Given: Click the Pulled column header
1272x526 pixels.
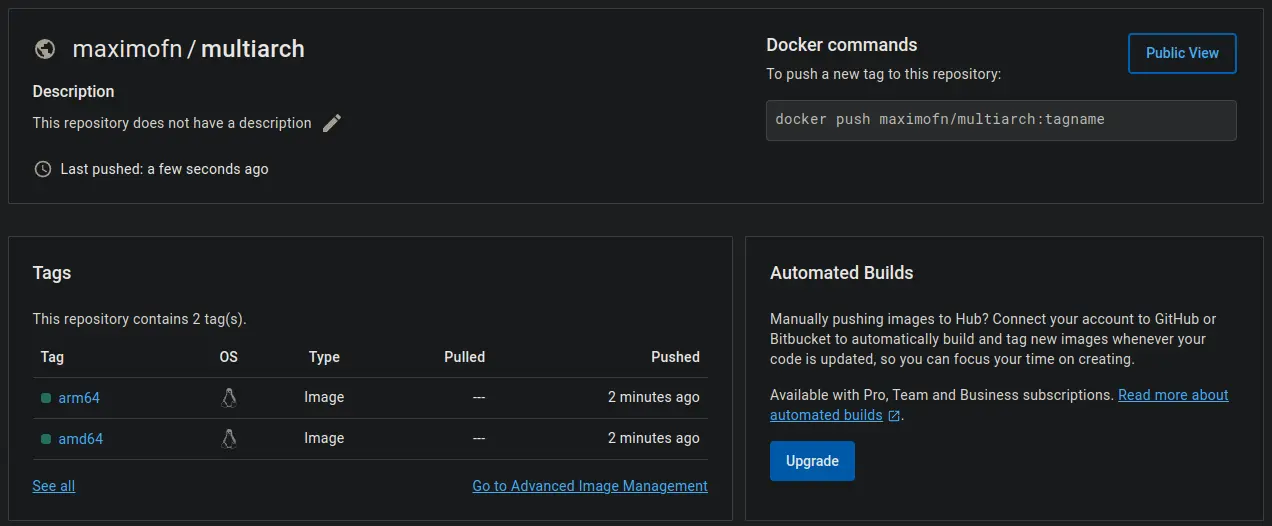Looking at the screenshot, I should point(465,357).
